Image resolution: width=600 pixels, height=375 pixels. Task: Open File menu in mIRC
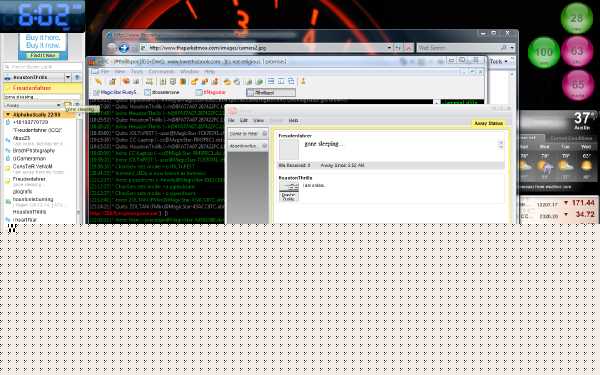[x=105, y=72]
